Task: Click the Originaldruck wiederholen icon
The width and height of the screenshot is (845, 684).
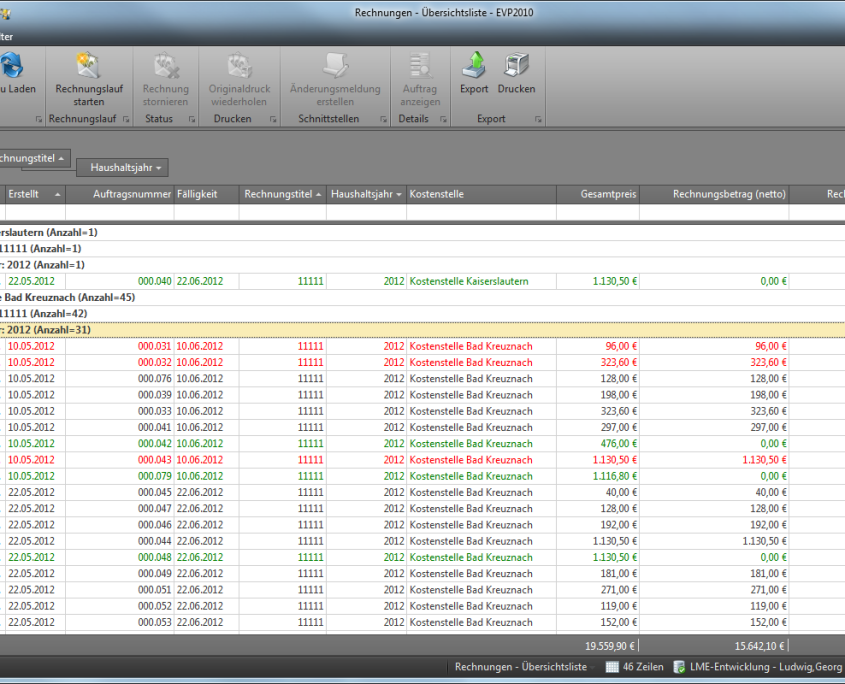Action: click(x=239, y=65)
